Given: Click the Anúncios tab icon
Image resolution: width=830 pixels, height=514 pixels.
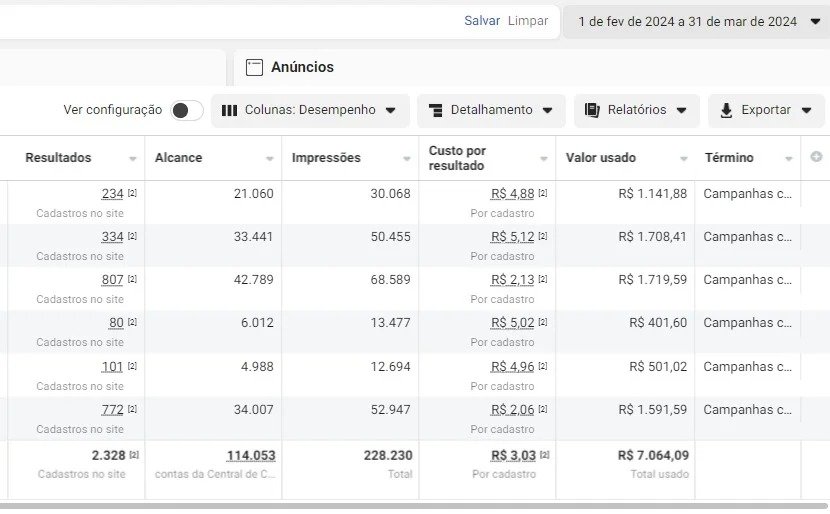Looking at the screenshot, I should pos(254,68).
